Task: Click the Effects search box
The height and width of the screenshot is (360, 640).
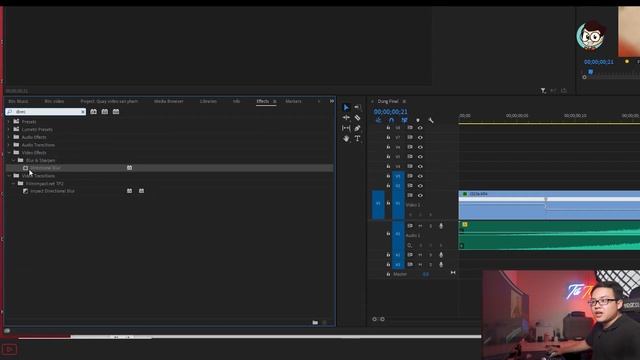Action: [x=45, y=111]
